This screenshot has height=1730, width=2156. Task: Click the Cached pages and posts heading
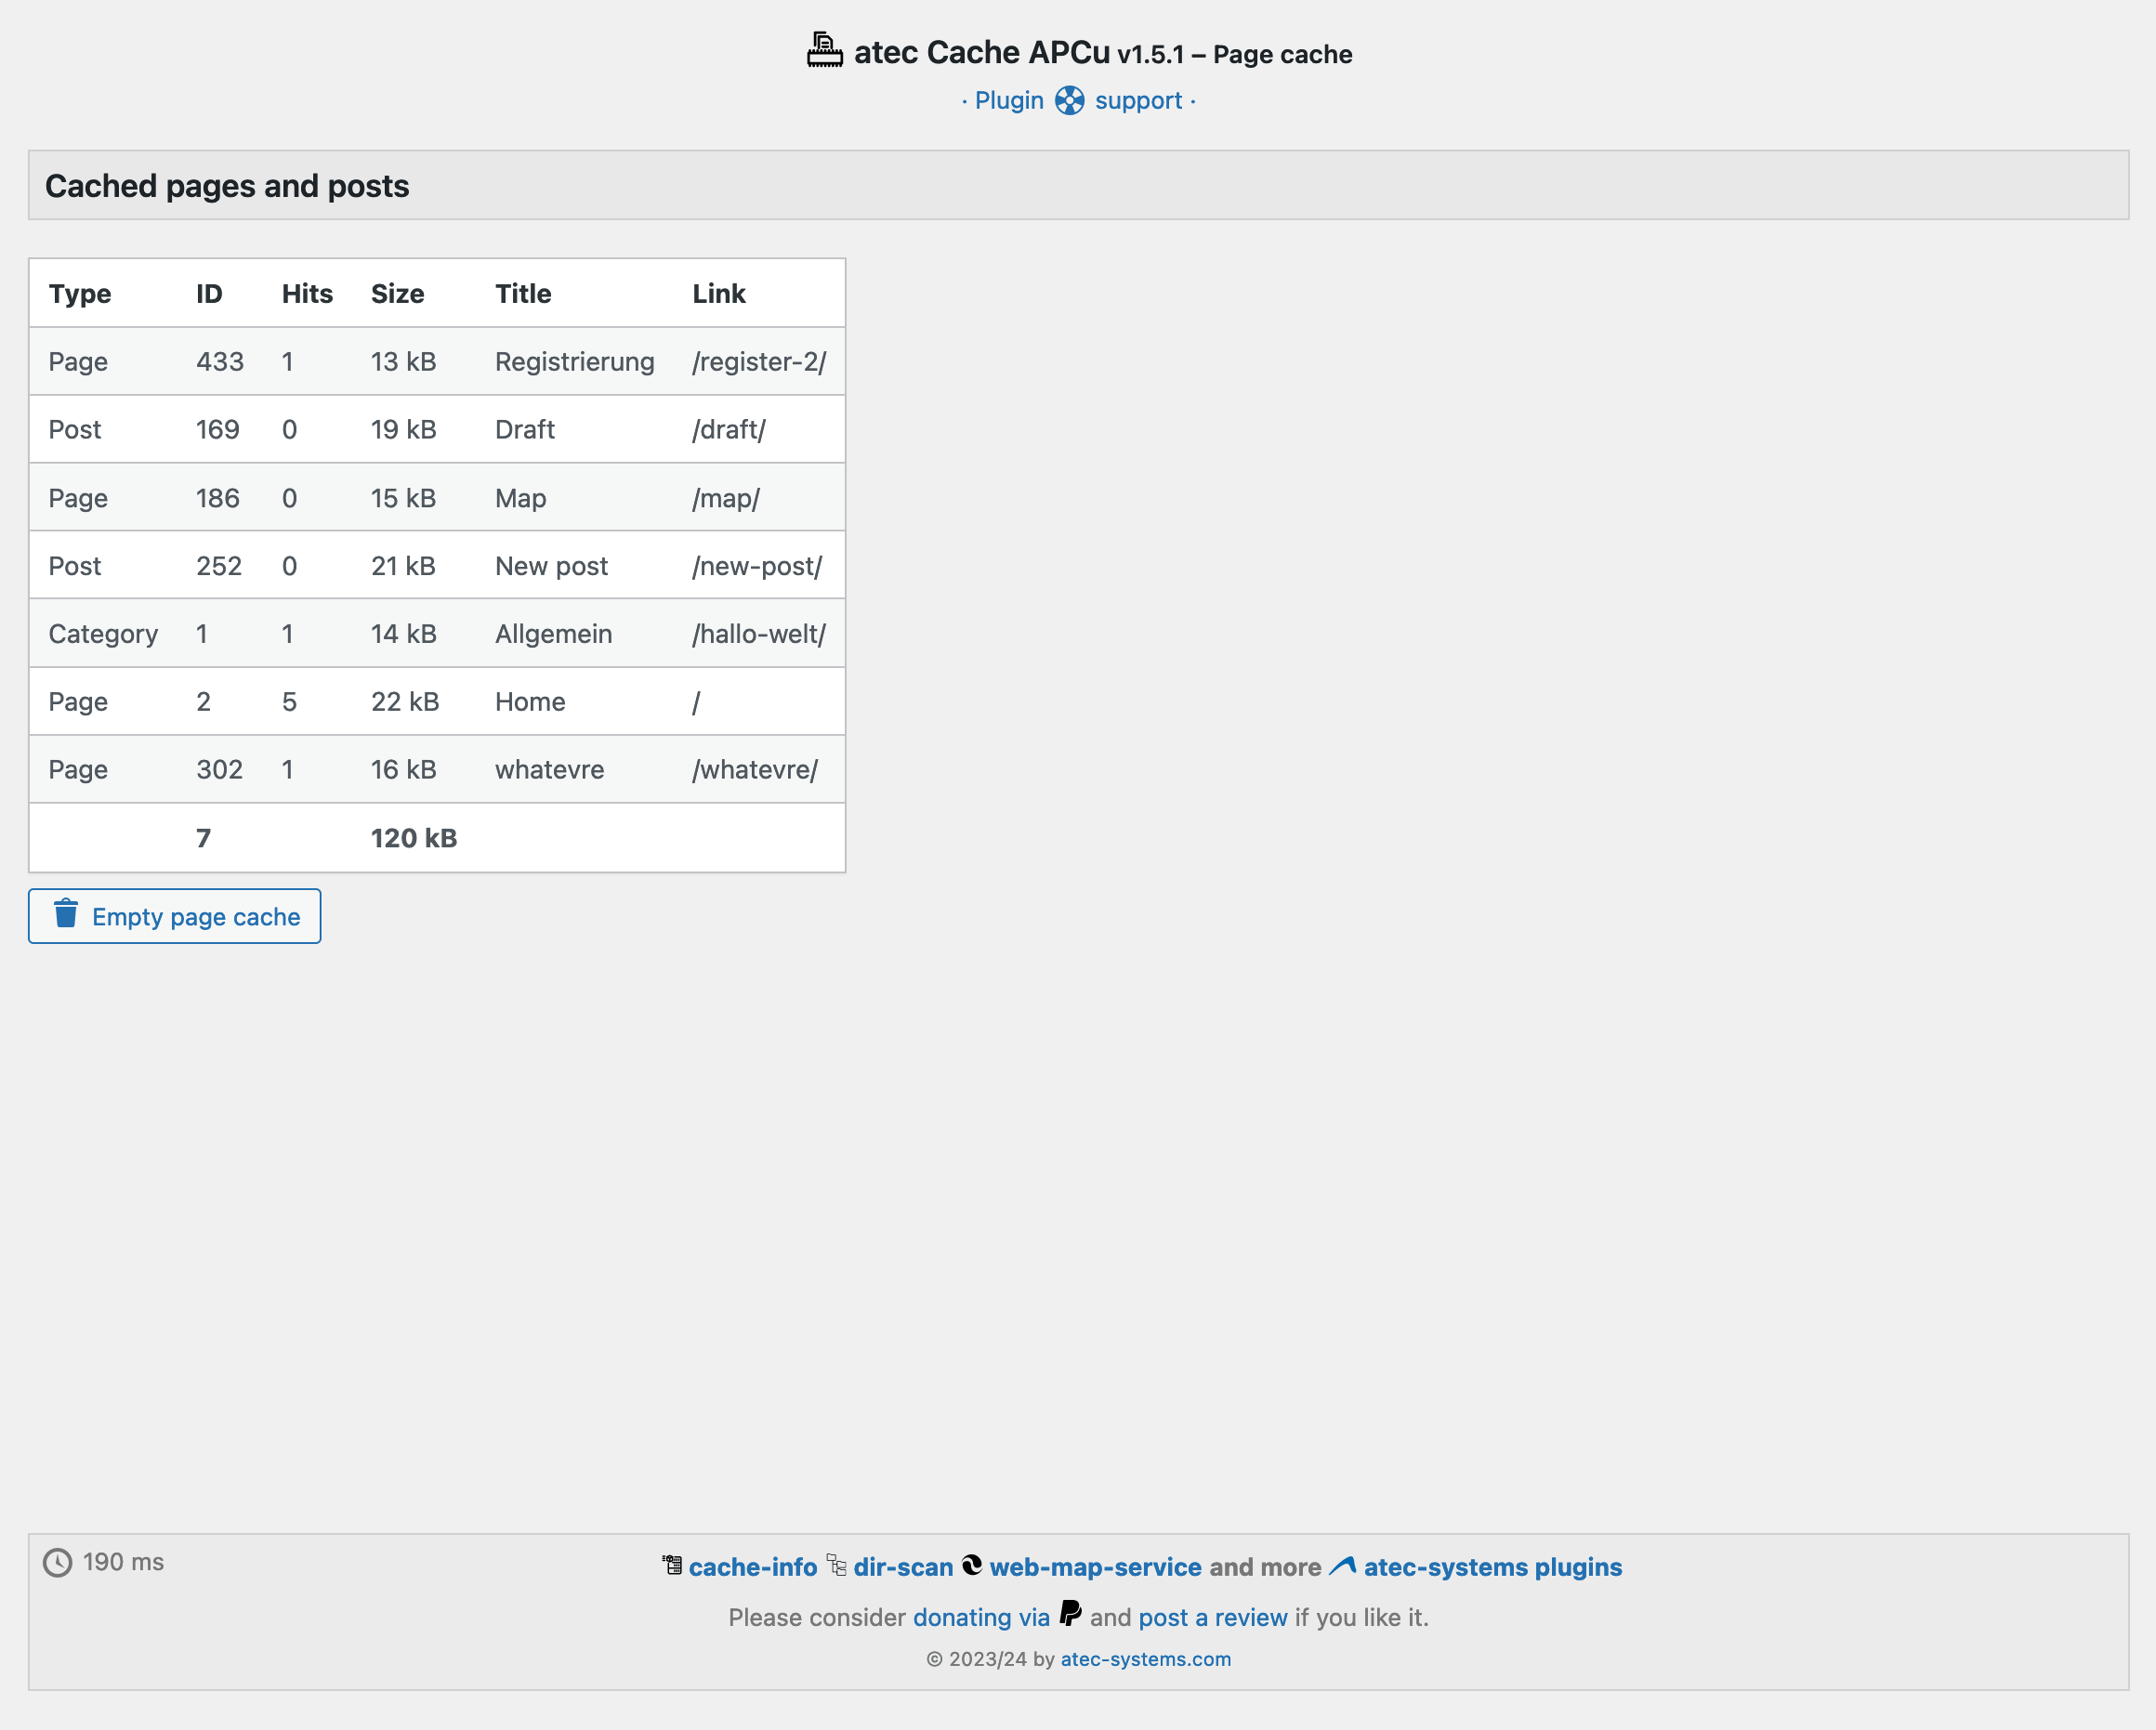click(x=227, y=186)
